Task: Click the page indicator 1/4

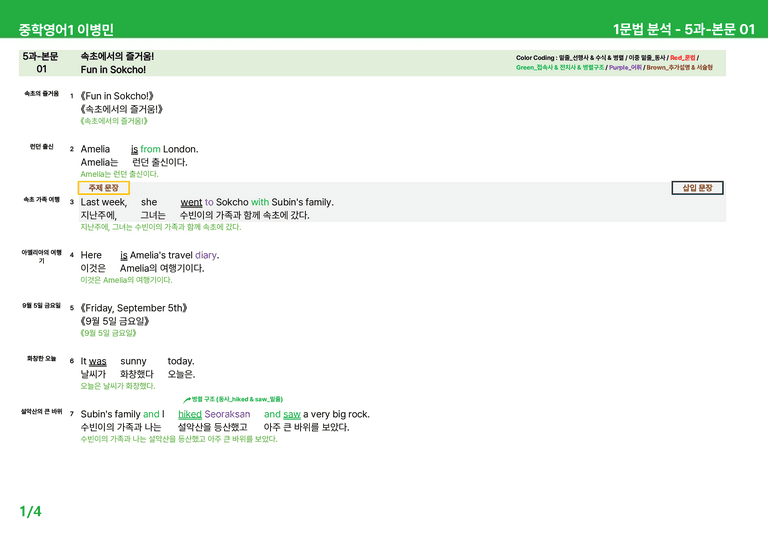Action: pyautogui.click(x=30, y=511)
